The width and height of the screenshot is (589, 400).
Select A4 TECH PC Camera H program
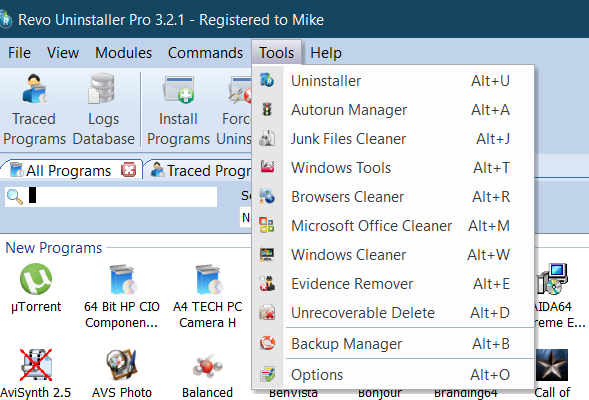click(x=207, y=297)
